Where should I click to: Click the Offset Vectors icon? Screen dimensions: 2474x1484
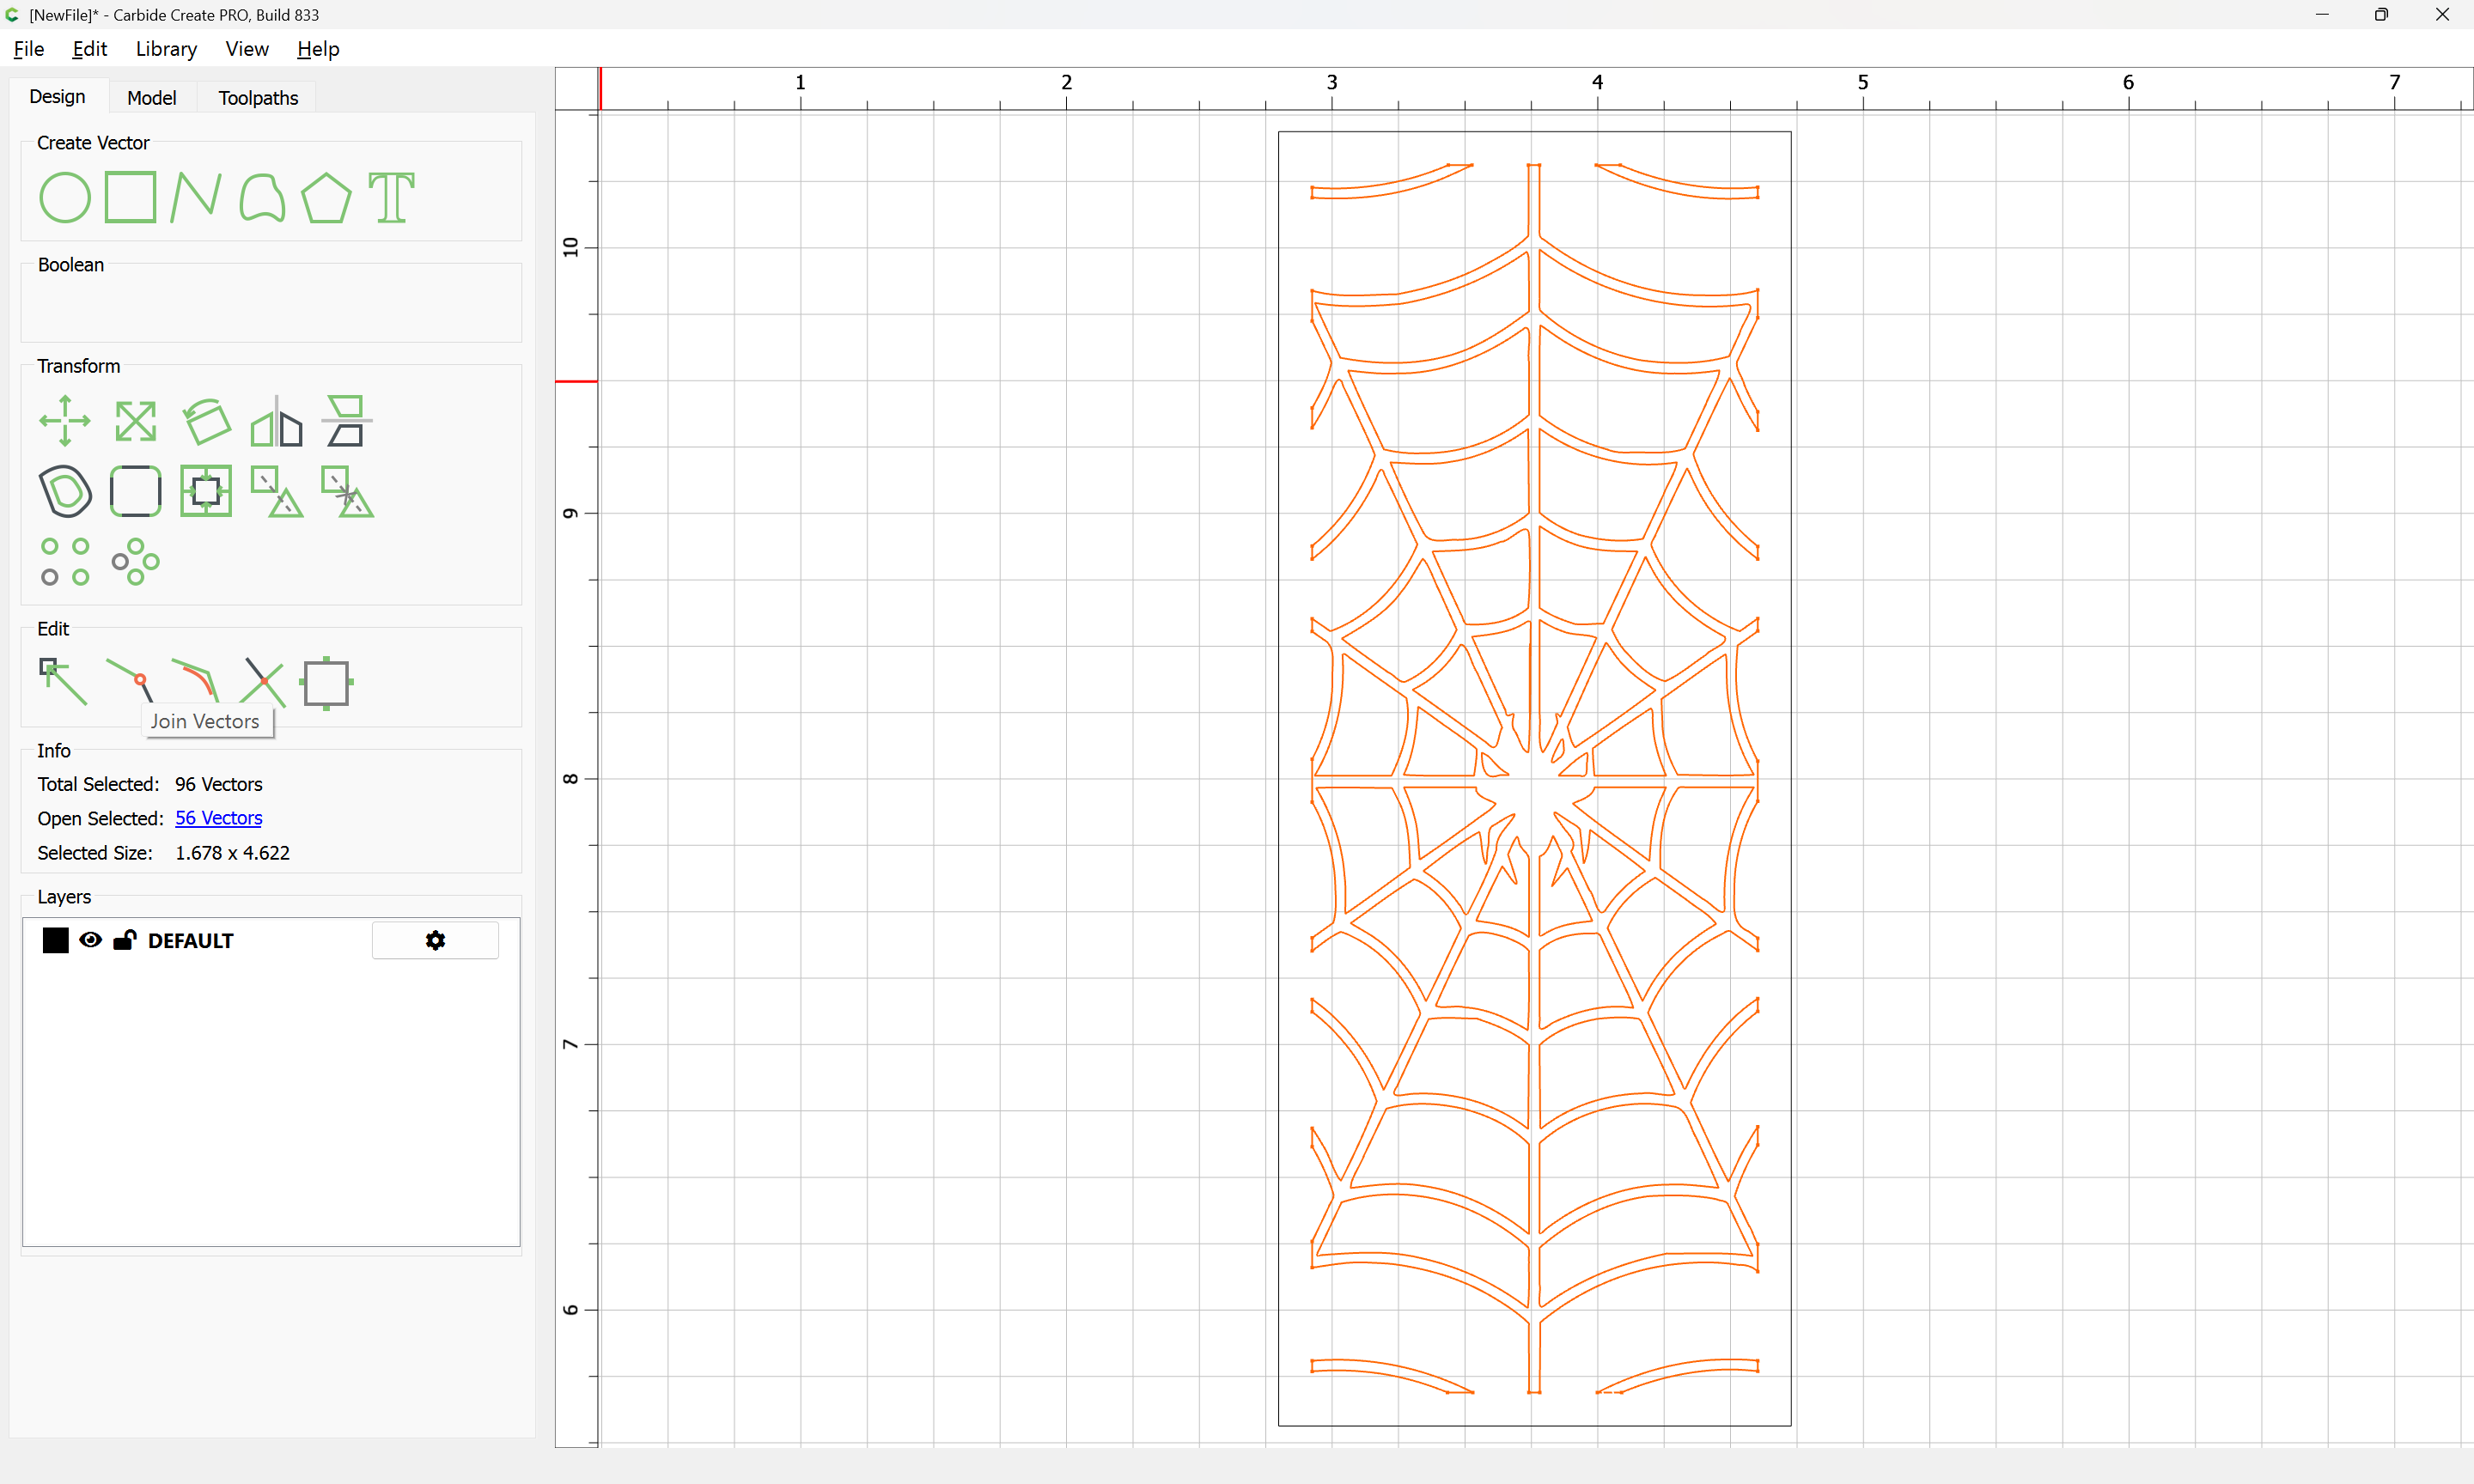coord(65,491)
